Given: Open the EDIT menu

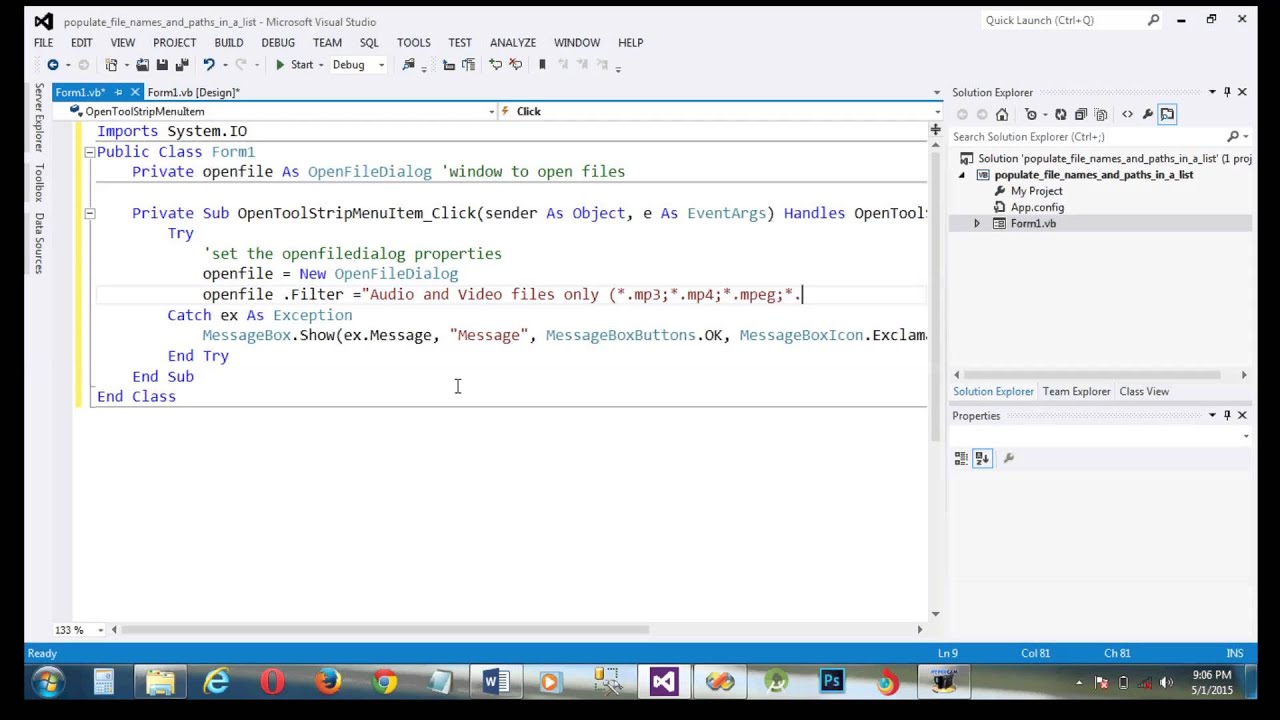Looking at the screenshot, I should [81, 43].
